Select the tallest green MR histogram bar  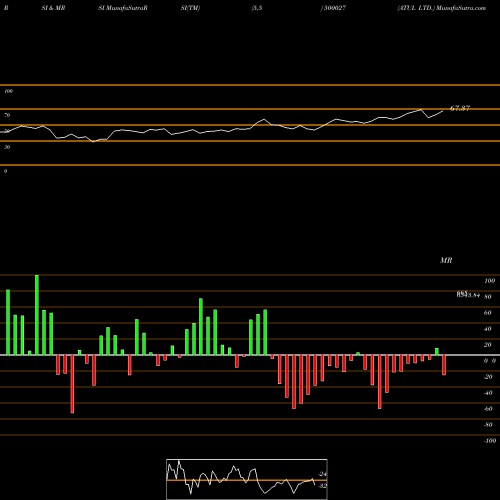pos(37,315)
